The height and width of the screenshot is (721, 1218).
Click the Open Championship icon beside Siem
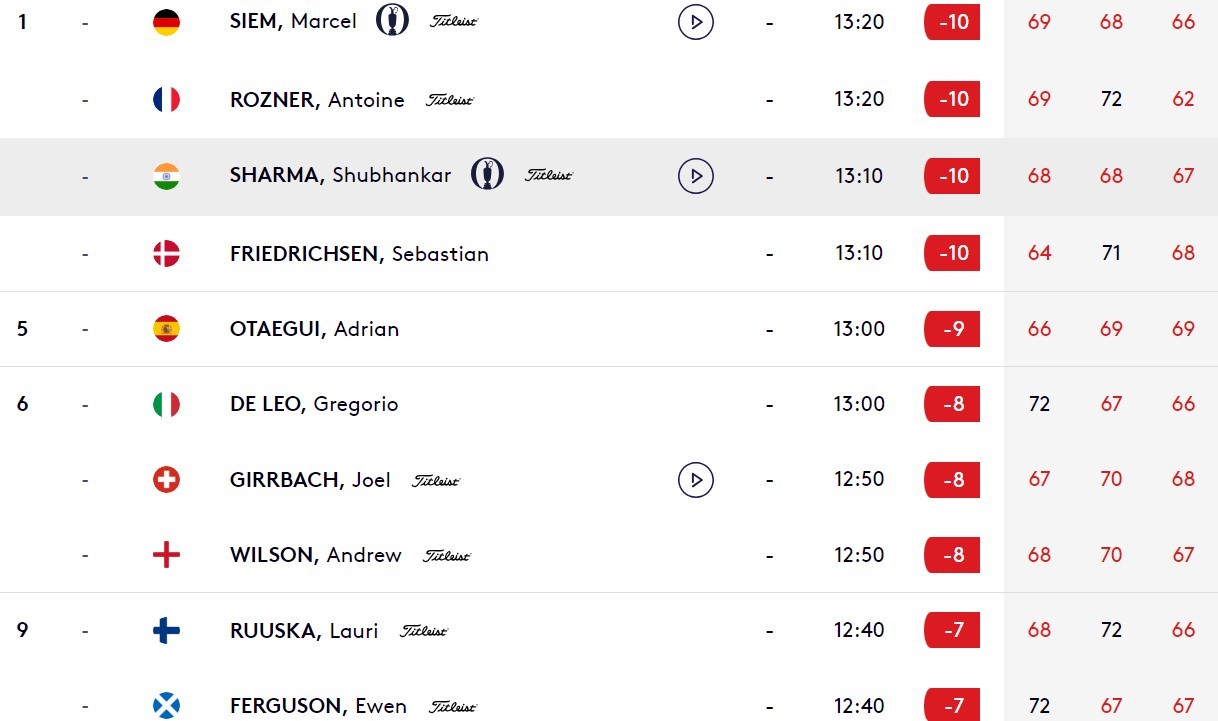click(392, 20)
